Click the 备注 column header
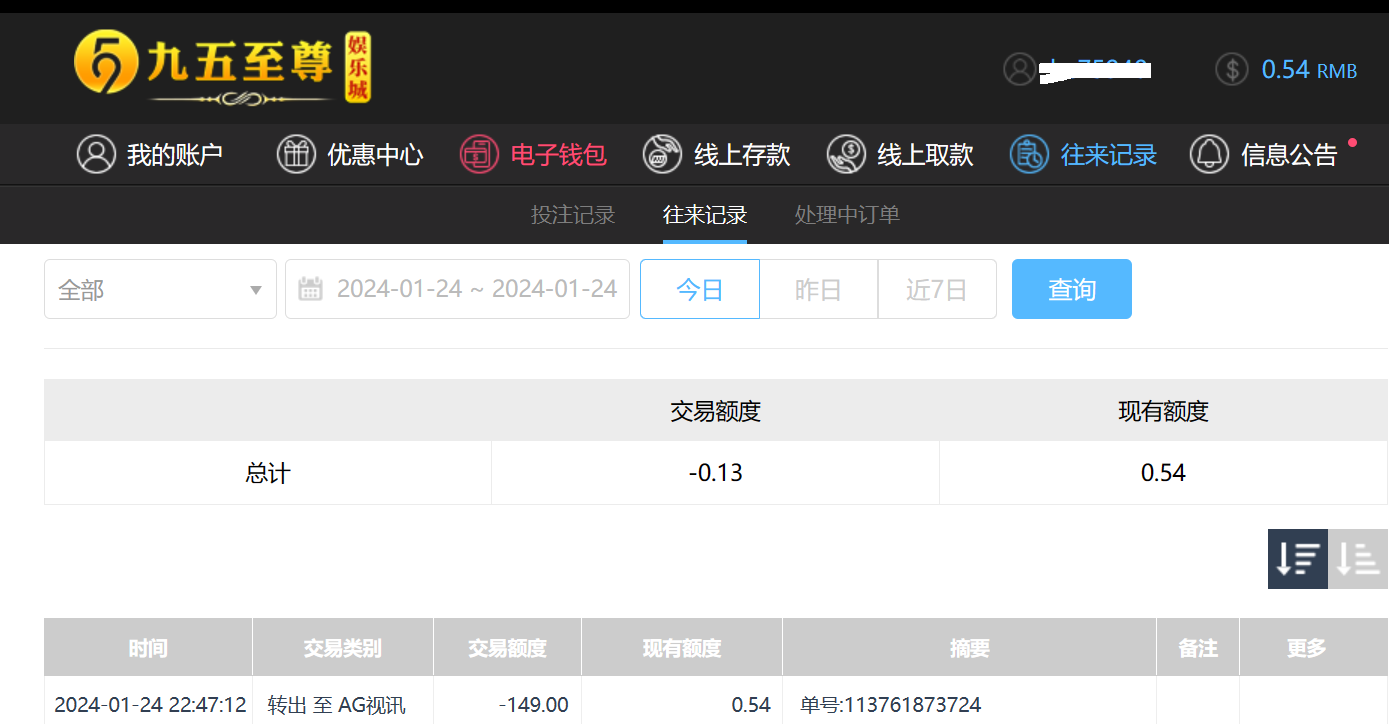This screenshot has width=1389, height=724. coord(1198,648)
